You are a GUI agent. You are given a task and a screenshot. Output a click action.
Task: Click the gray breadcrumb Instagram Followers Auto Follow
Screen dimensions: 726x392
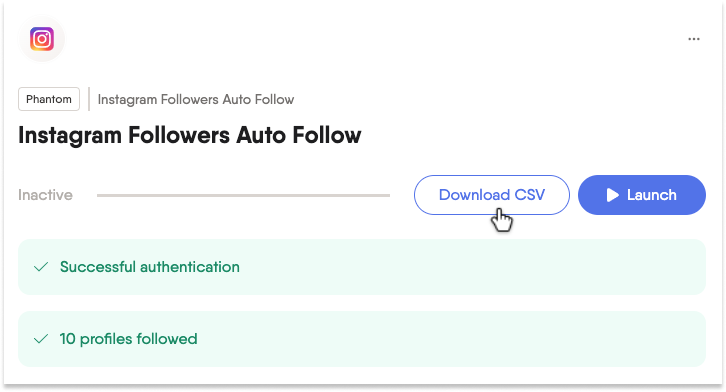click(x=196, y=100)
